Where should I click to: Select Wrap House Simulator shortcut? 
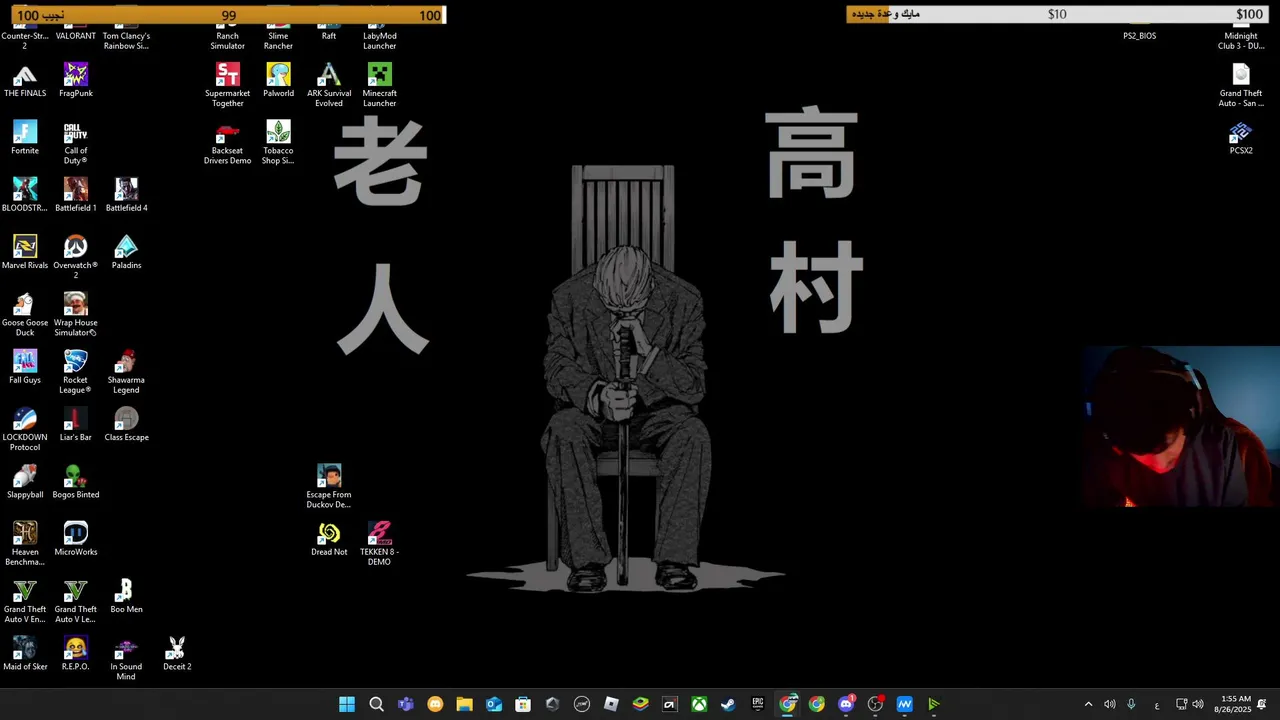(76, 314)
